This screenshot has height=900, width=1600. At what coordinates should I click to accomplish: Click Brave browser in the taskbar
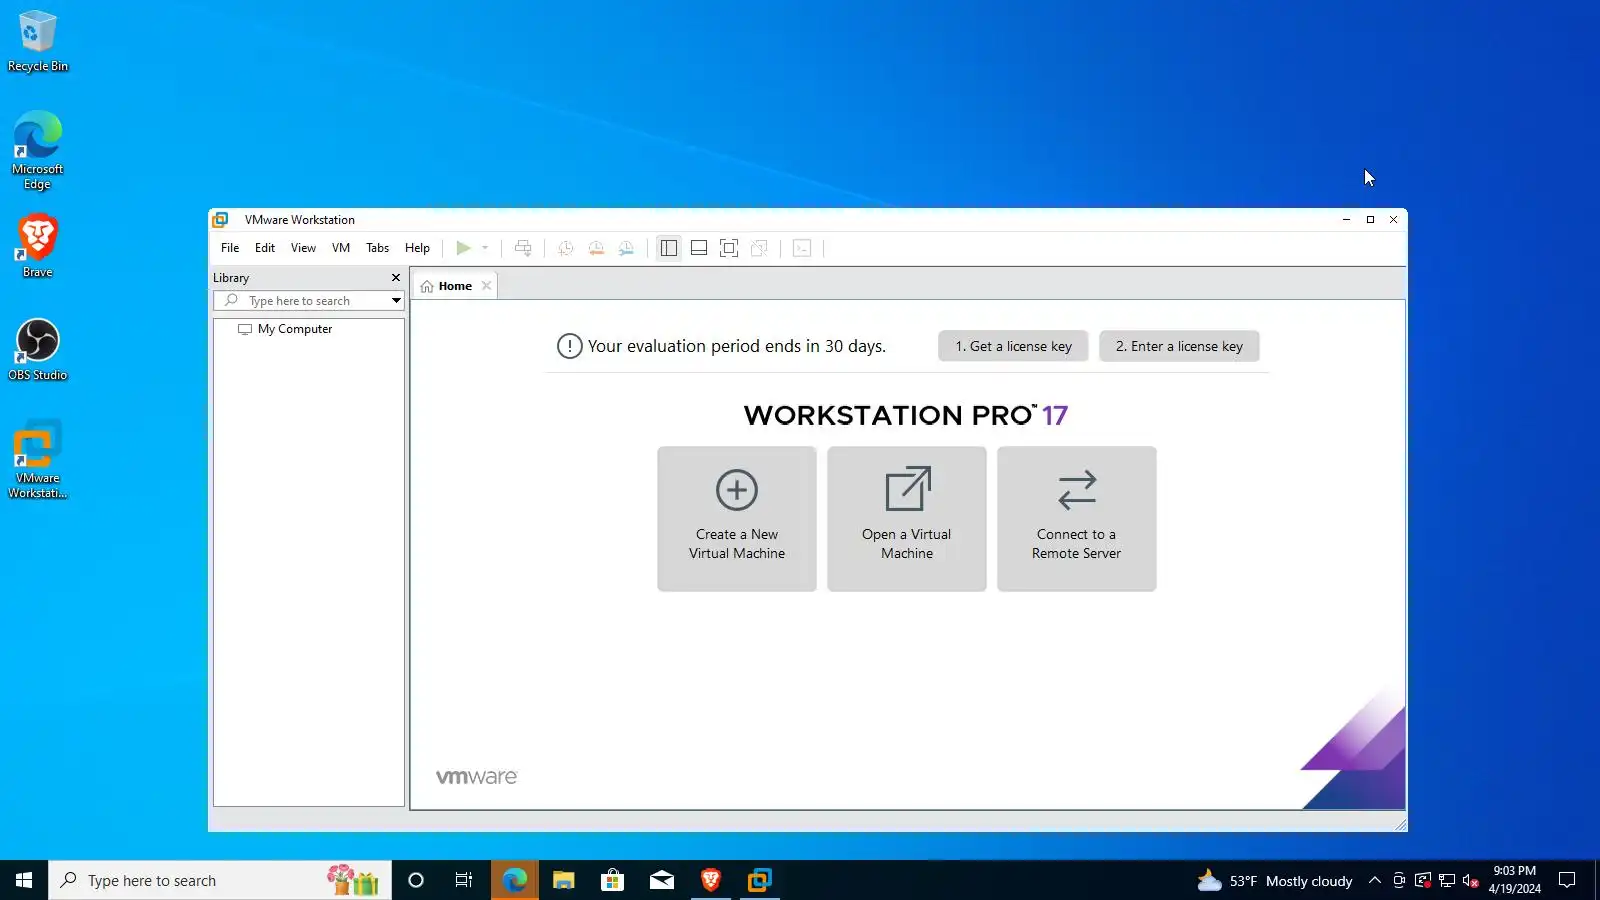710,880
